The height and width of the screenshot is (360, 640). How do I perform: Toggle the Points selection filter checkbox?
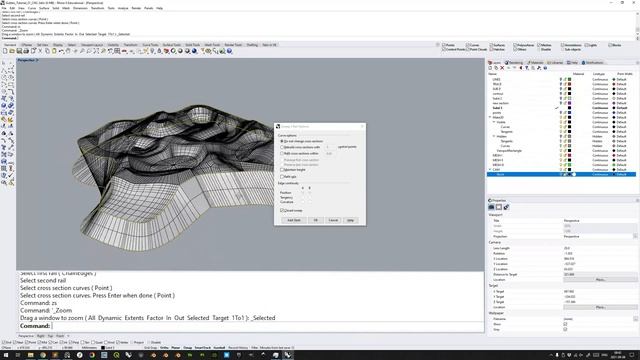[x=444, y=45]
